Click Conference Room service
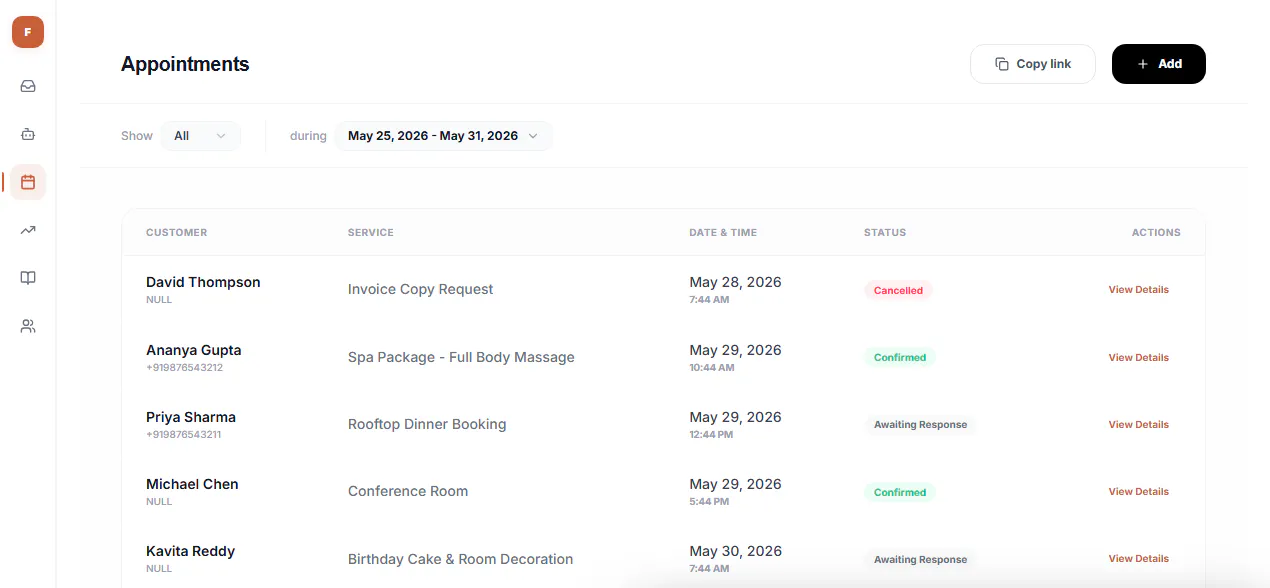This screenshot has height=588, width=1270. 408,492
